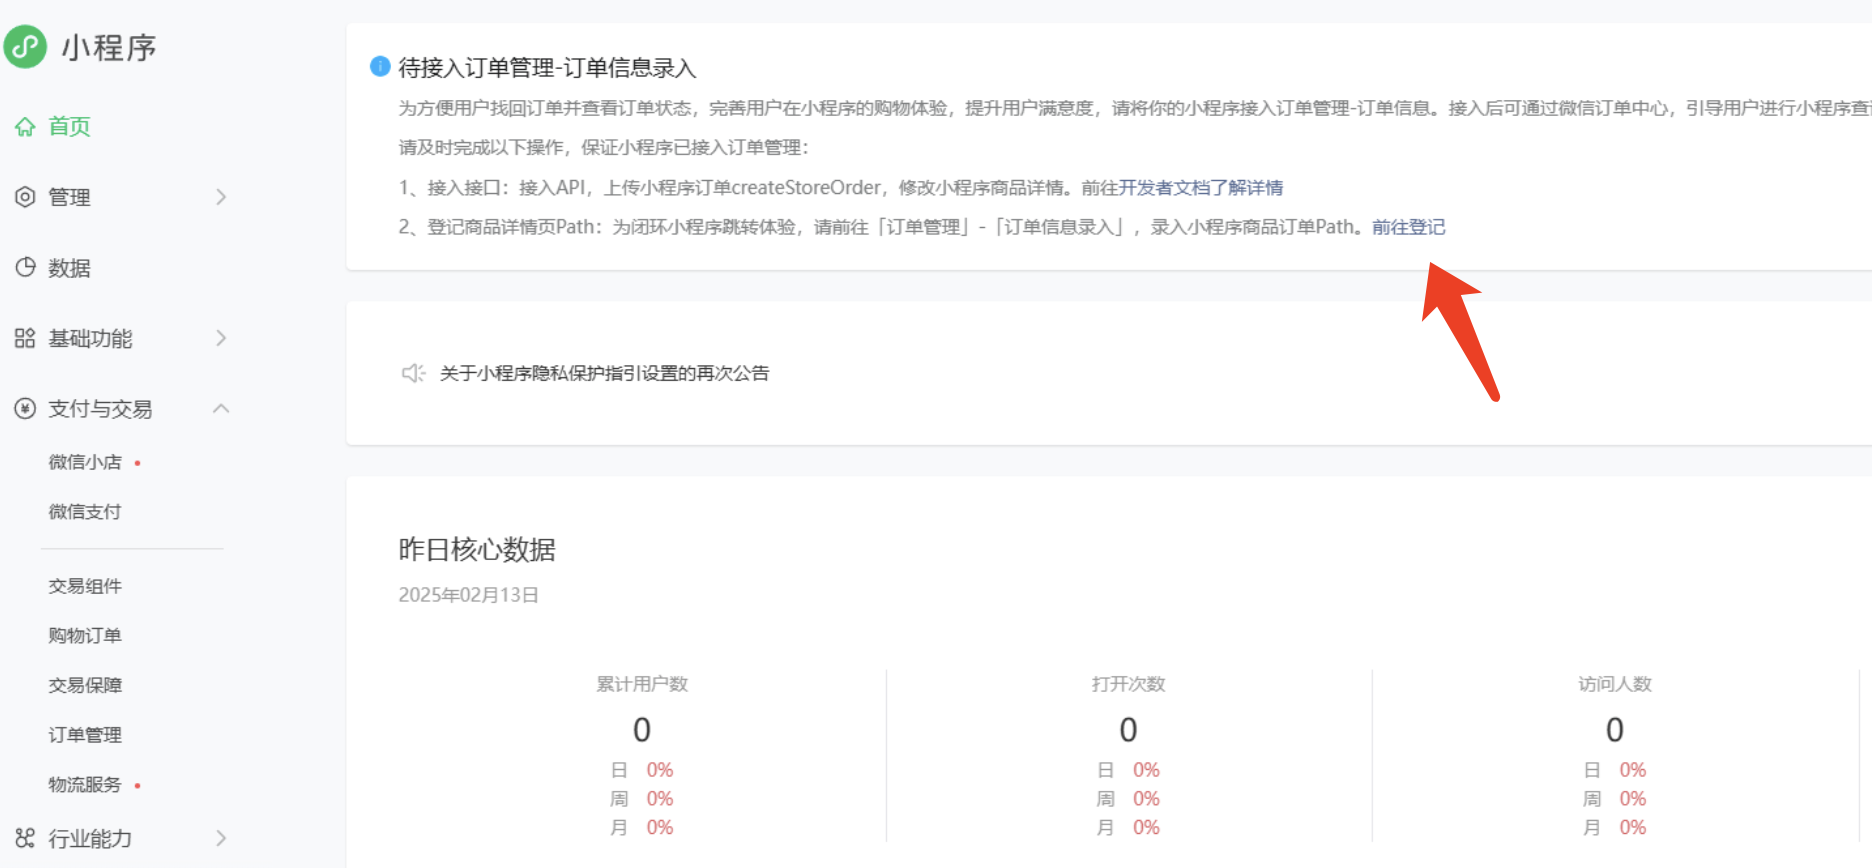The image size is (1872, 868).
Task: Click the 基础功能 grid icon
Action: pos(25,338)
